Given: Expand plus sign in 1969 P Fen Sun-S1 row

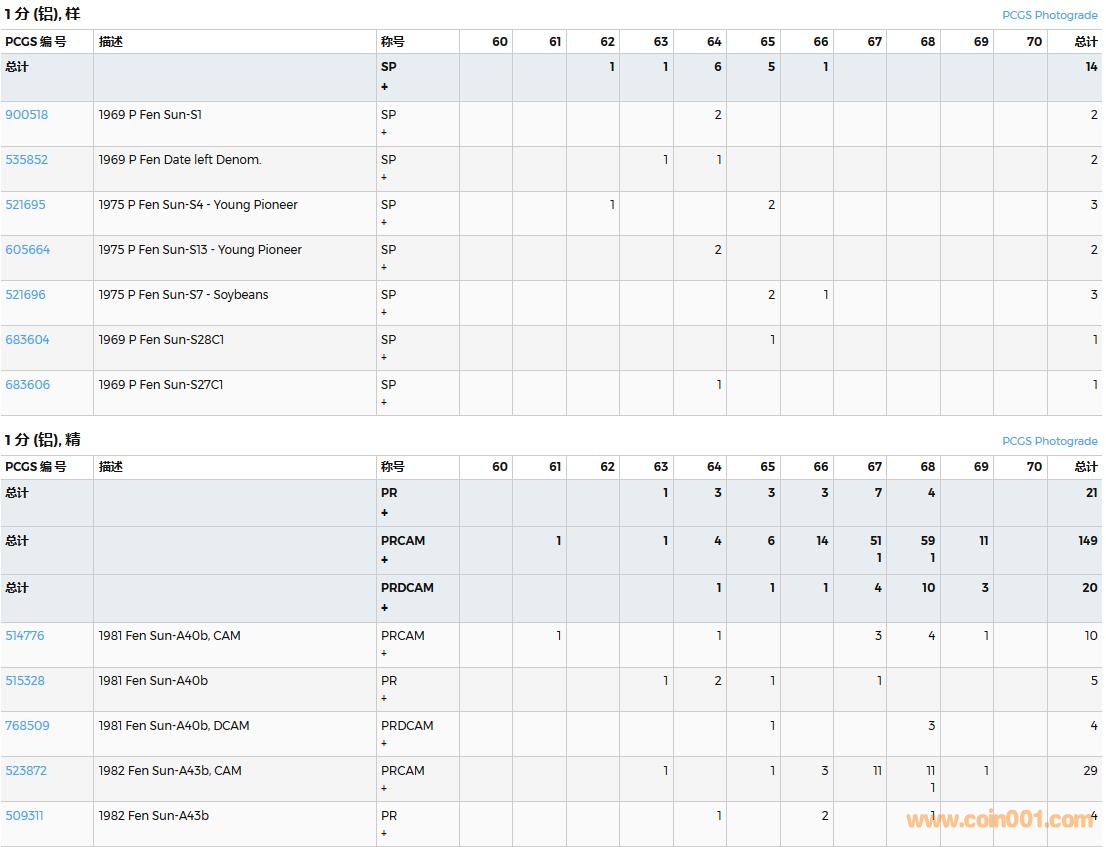Looking at the screenshot, I should 384,132.
